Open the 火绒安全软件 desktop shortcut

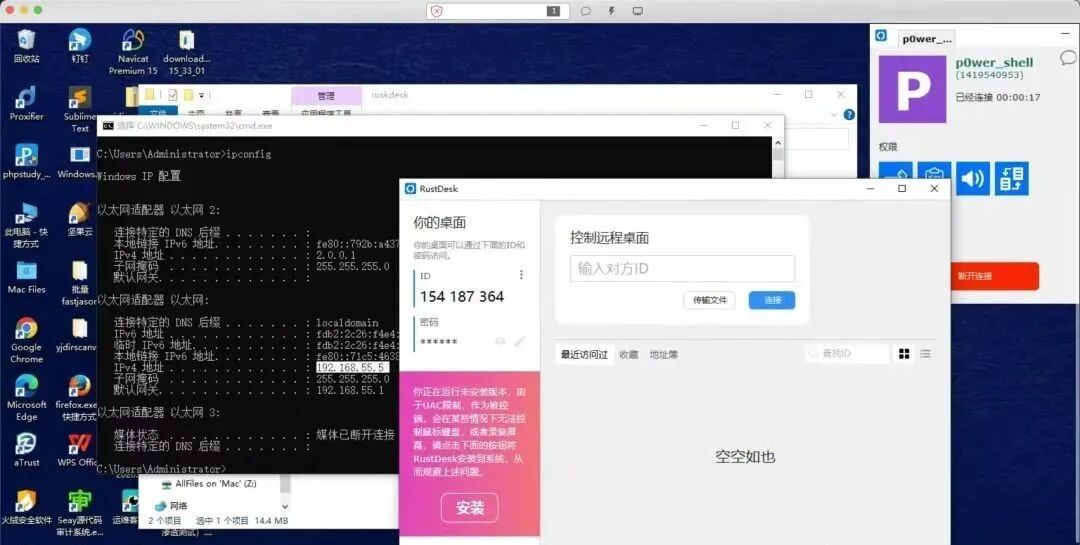tap(26, 507)
